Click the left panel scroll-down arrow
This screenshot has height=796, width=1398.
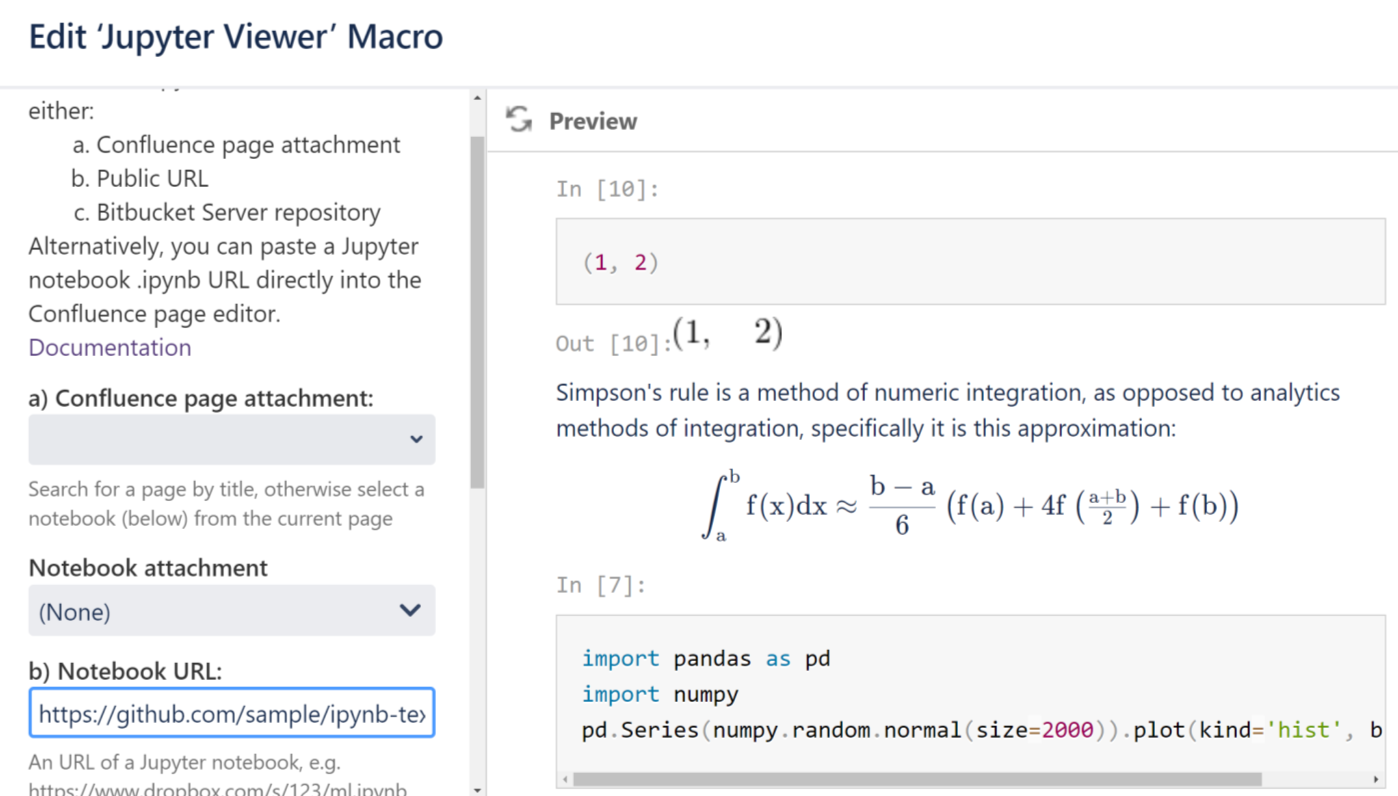click(477, 789)
